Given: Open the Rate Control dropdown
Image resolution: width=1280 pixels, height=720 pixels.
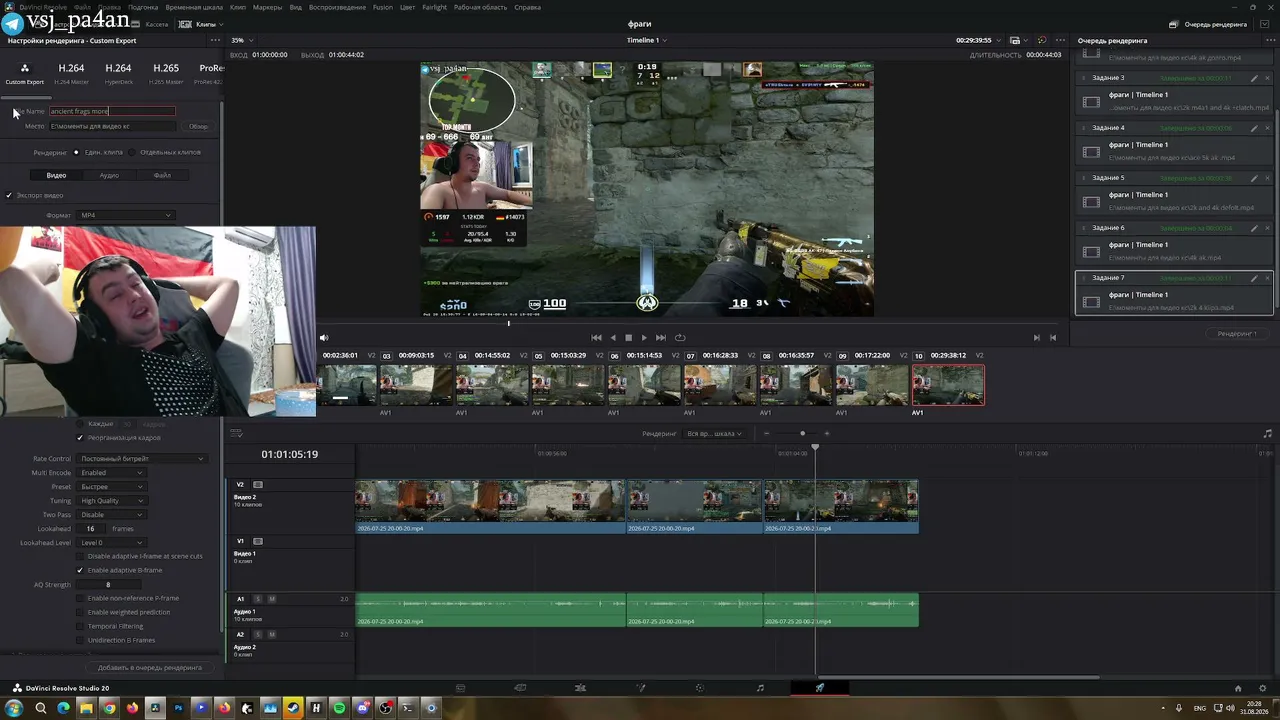Looking at the screenshot, I should pyautogui.click(x=141, y=459).
